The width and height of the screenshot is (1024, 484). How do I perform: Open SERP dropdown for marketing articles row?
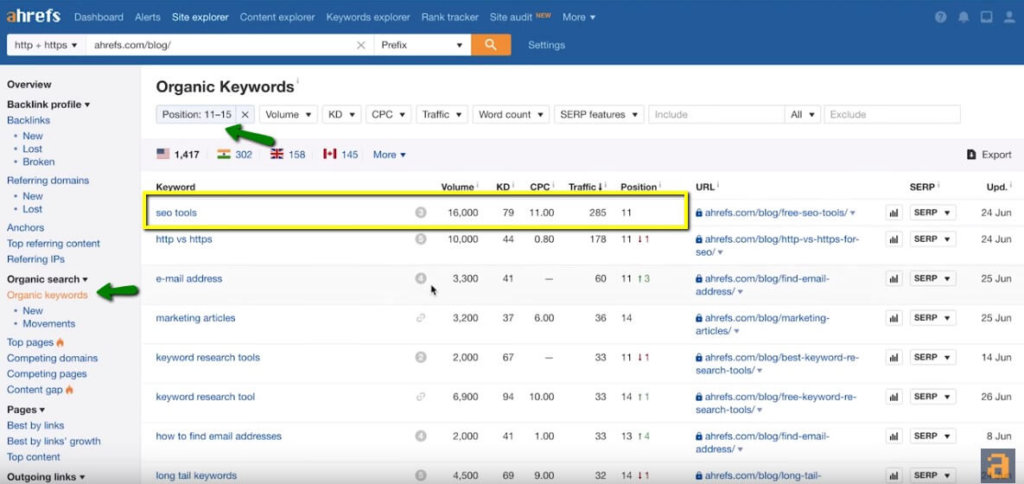[x=933, y=318]
